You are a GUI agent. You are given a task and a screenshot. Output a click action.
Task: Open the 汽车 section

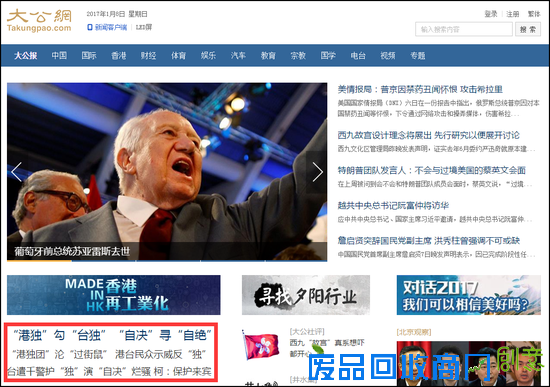pyautogui.click(x=238, y=55)
